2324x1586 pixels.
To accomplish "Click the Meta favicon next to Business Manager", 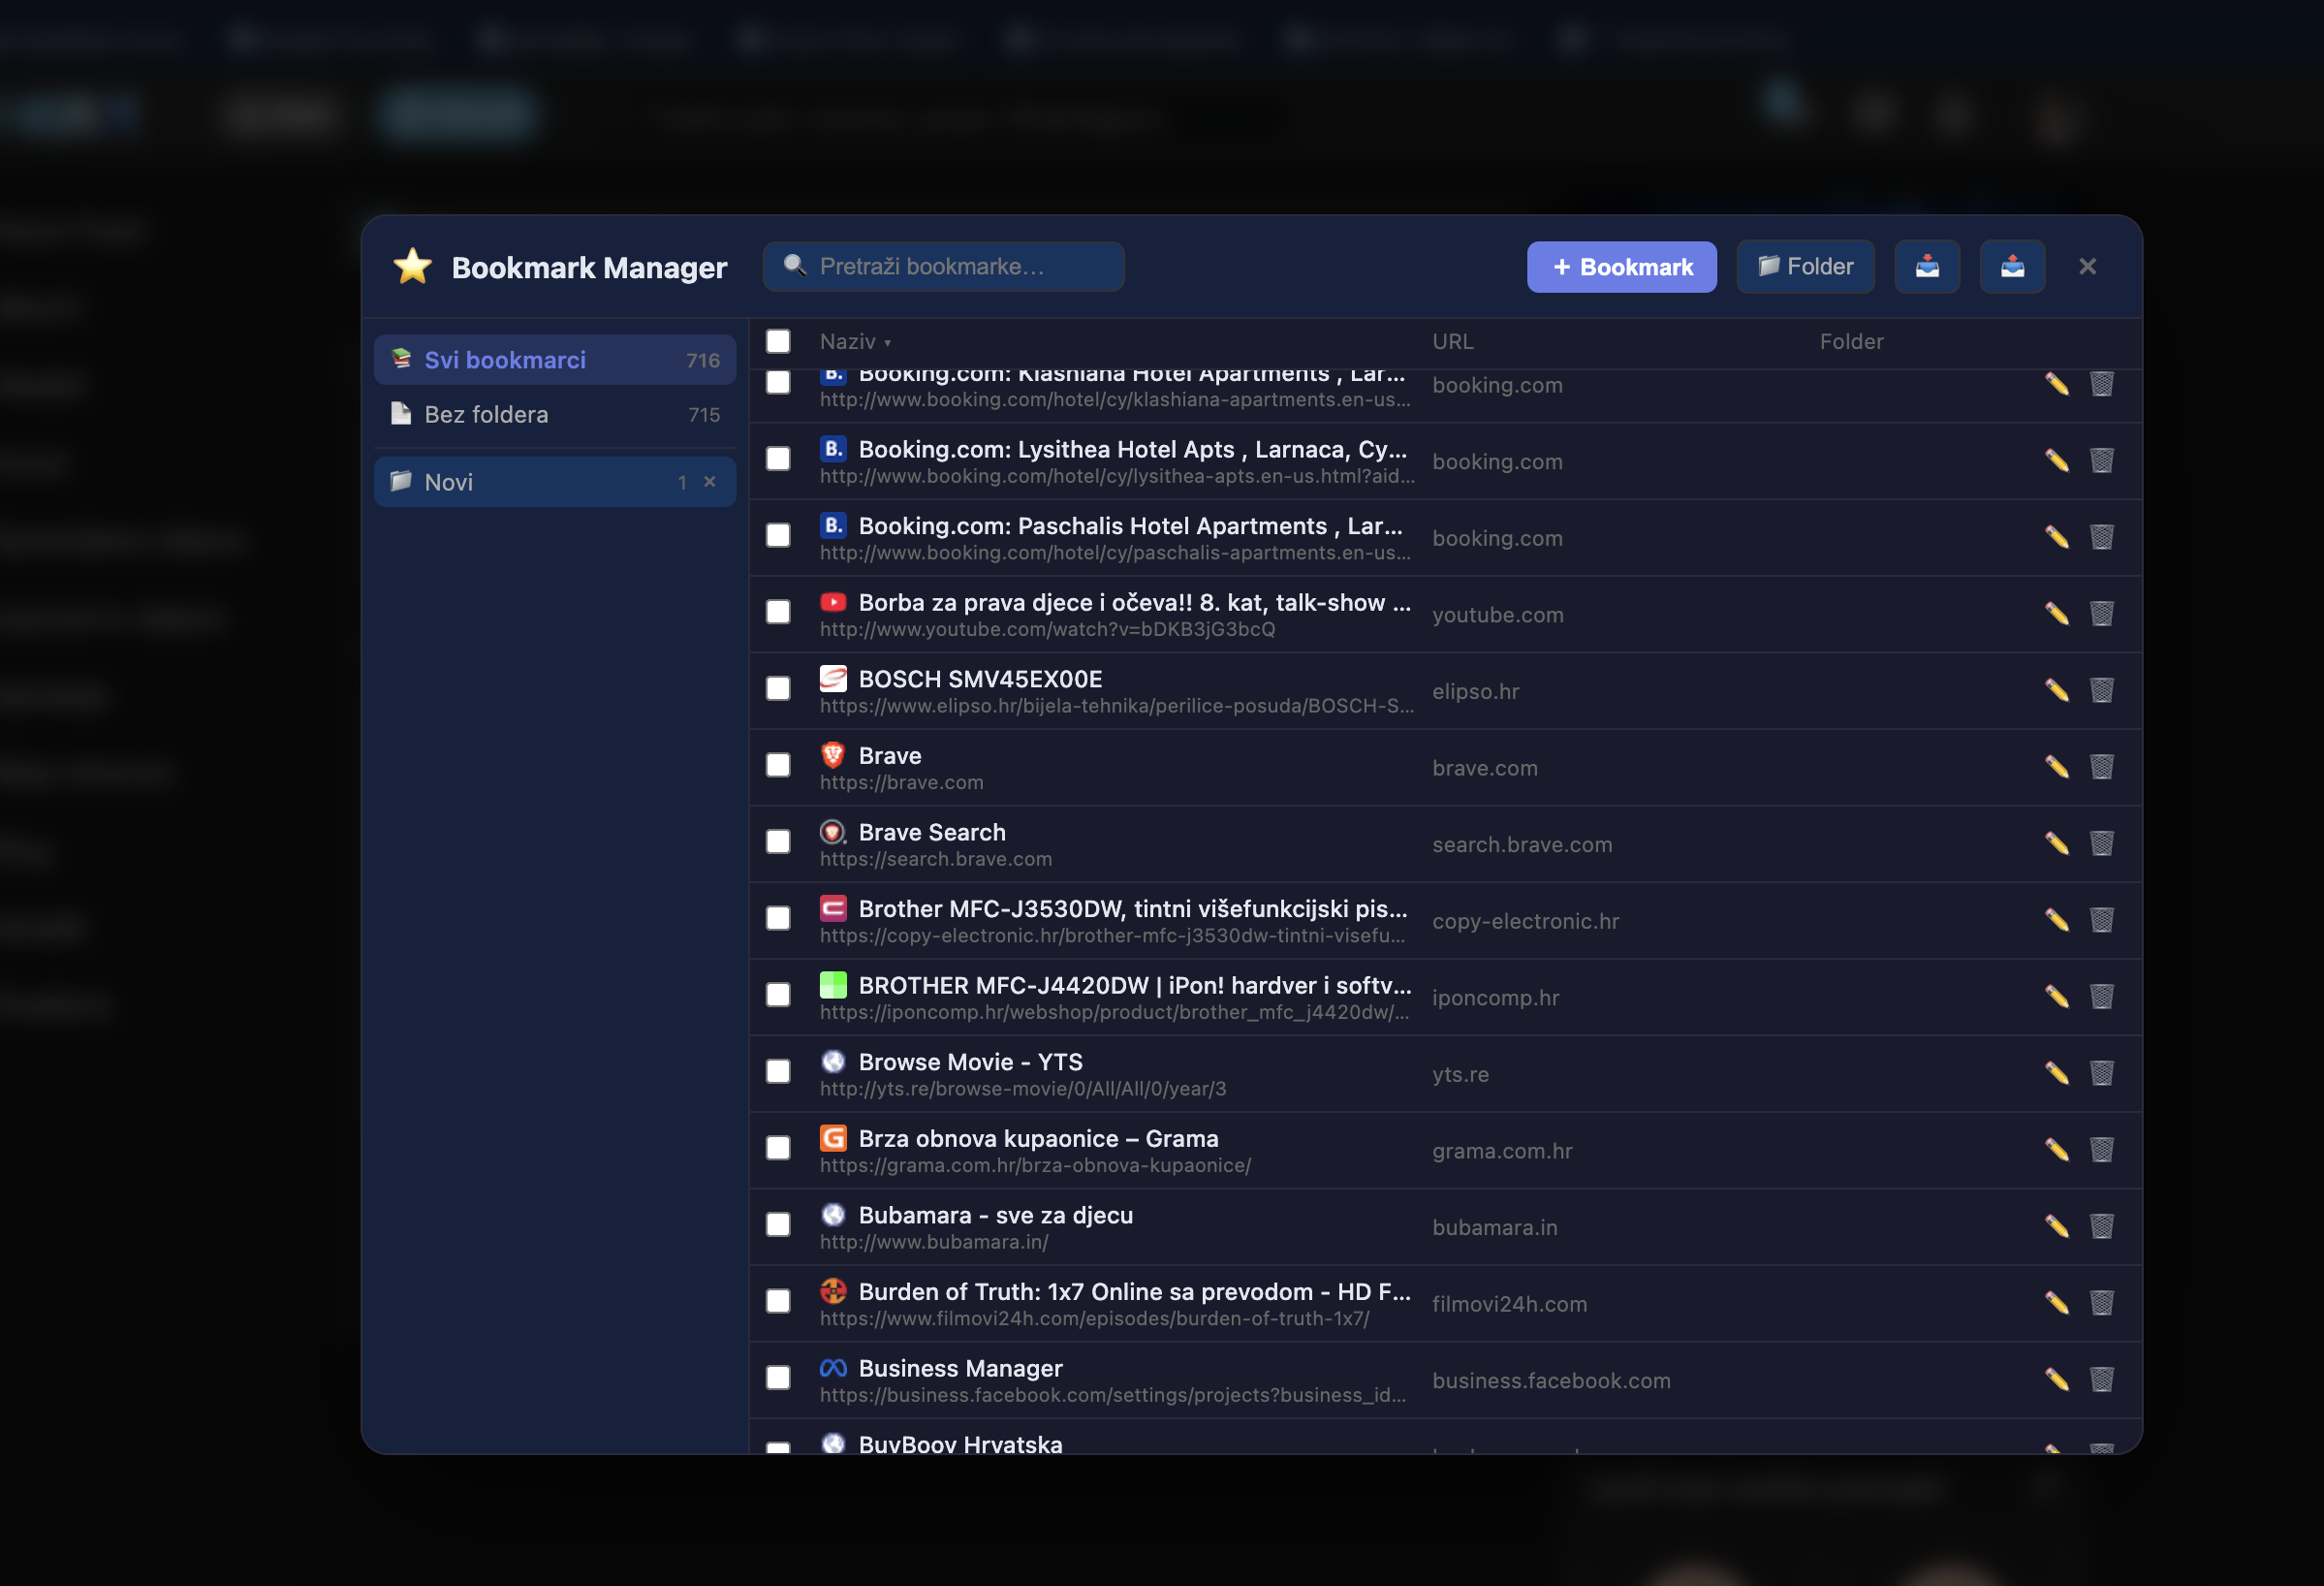I will [x=834, y=1368].
